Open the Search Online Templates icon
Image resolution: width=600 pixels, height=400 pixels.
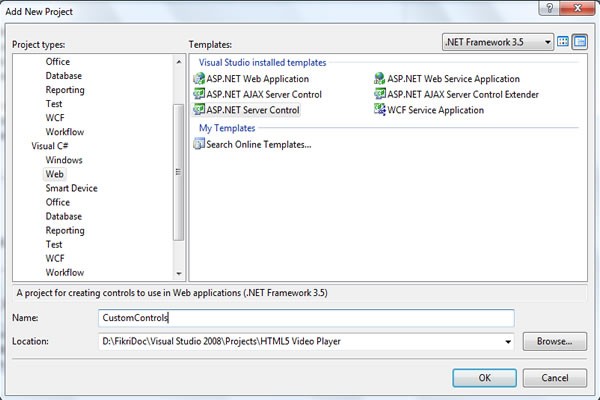point(199,144)
